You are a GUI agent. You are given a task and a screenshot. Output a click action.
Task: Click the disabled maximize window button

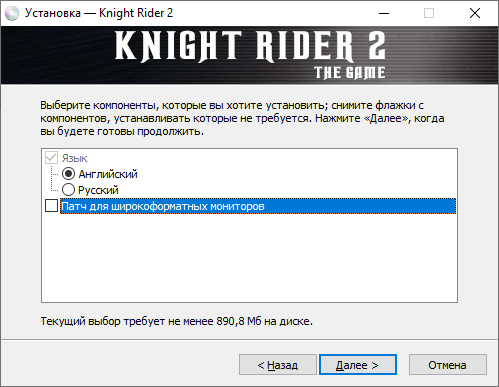click(x=429, y=13)
